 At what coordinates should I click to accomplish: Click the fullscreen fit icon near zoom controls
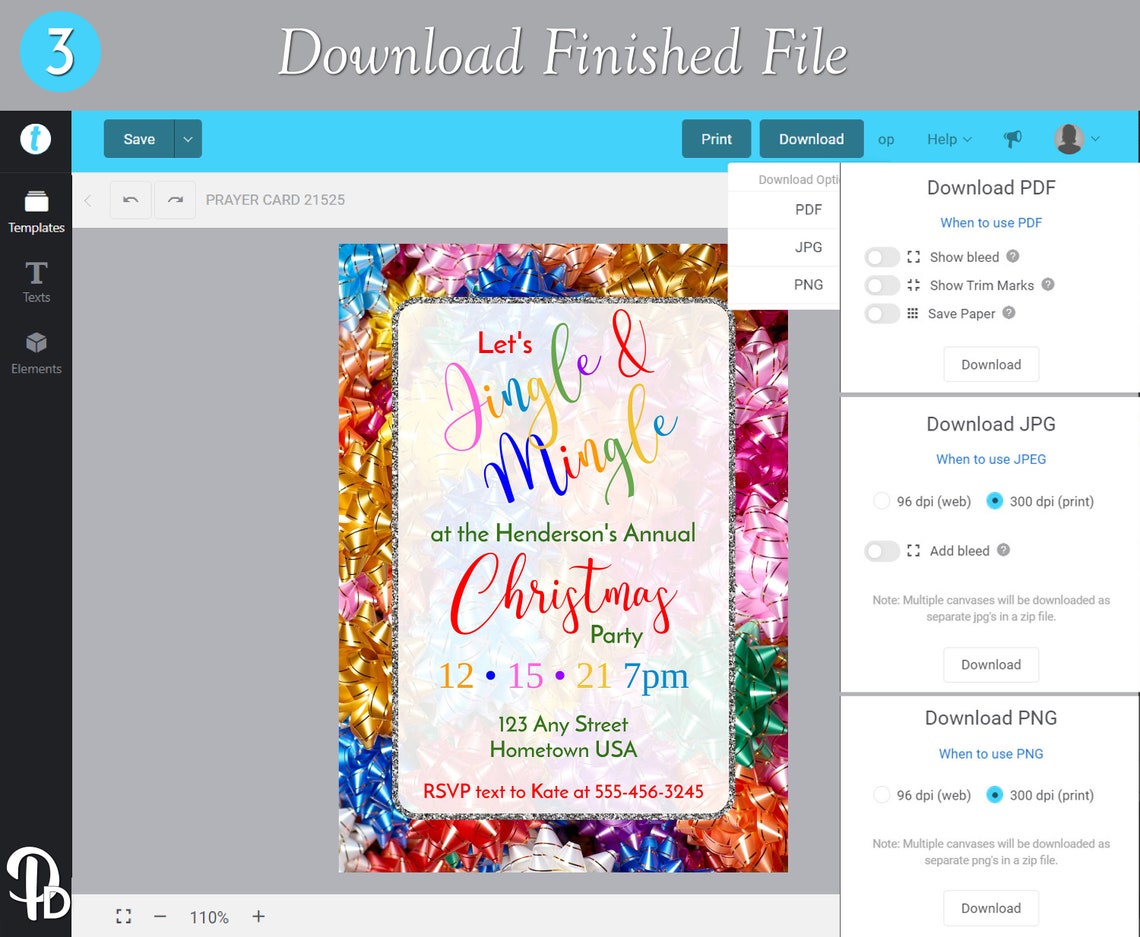(x=123, y=916)
